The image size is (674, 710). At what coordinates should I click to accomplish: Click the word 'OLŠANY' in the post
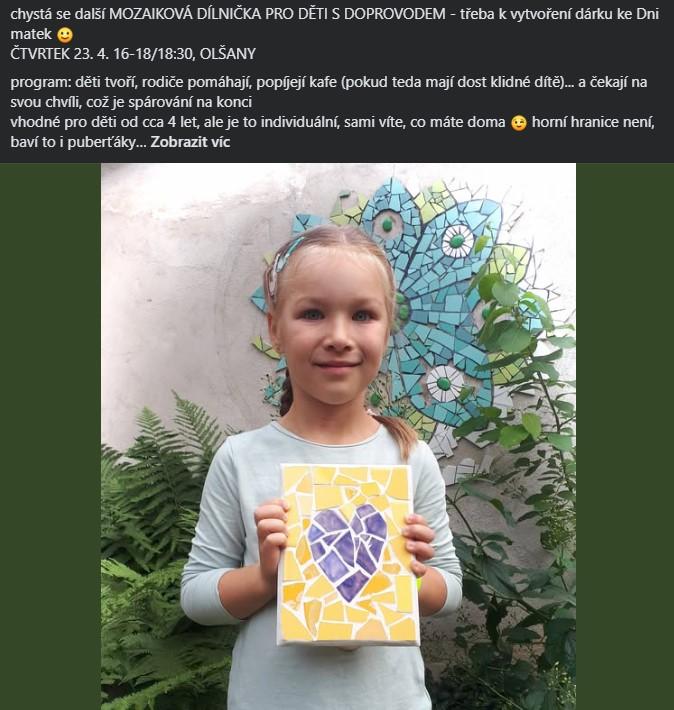(228, 54)
